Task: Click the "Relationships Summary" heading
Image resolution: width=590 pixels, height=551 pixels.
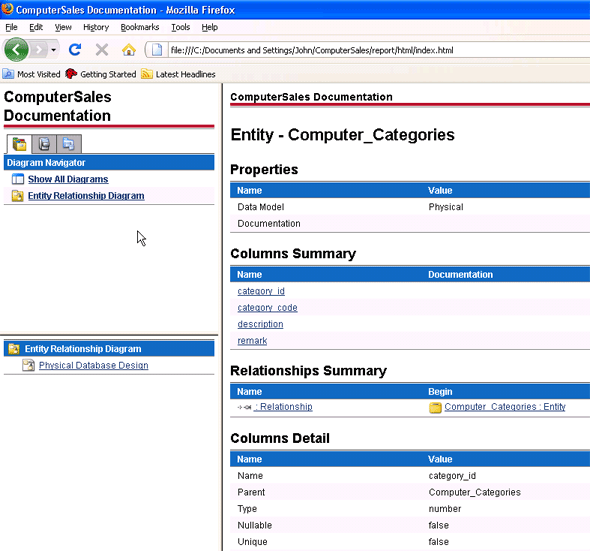Action: click(308, 371)
